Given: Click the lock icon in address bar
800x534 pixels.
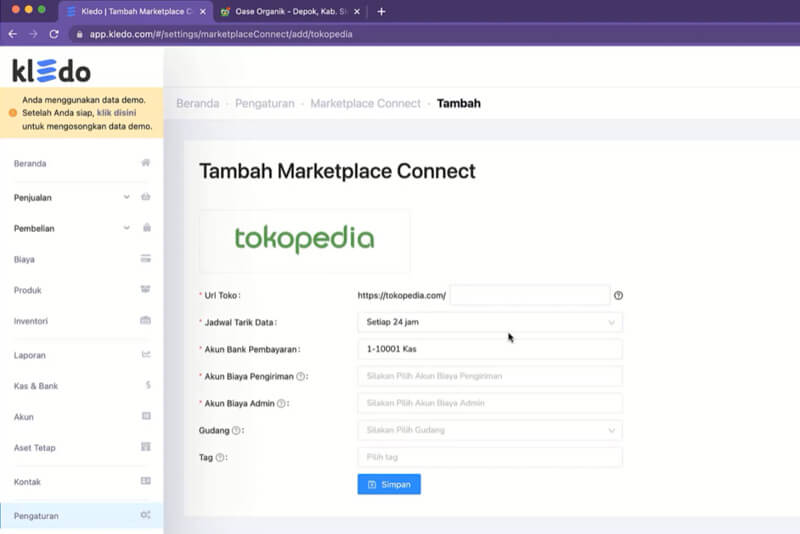Looking at the screenshot, I should [79, 34].
